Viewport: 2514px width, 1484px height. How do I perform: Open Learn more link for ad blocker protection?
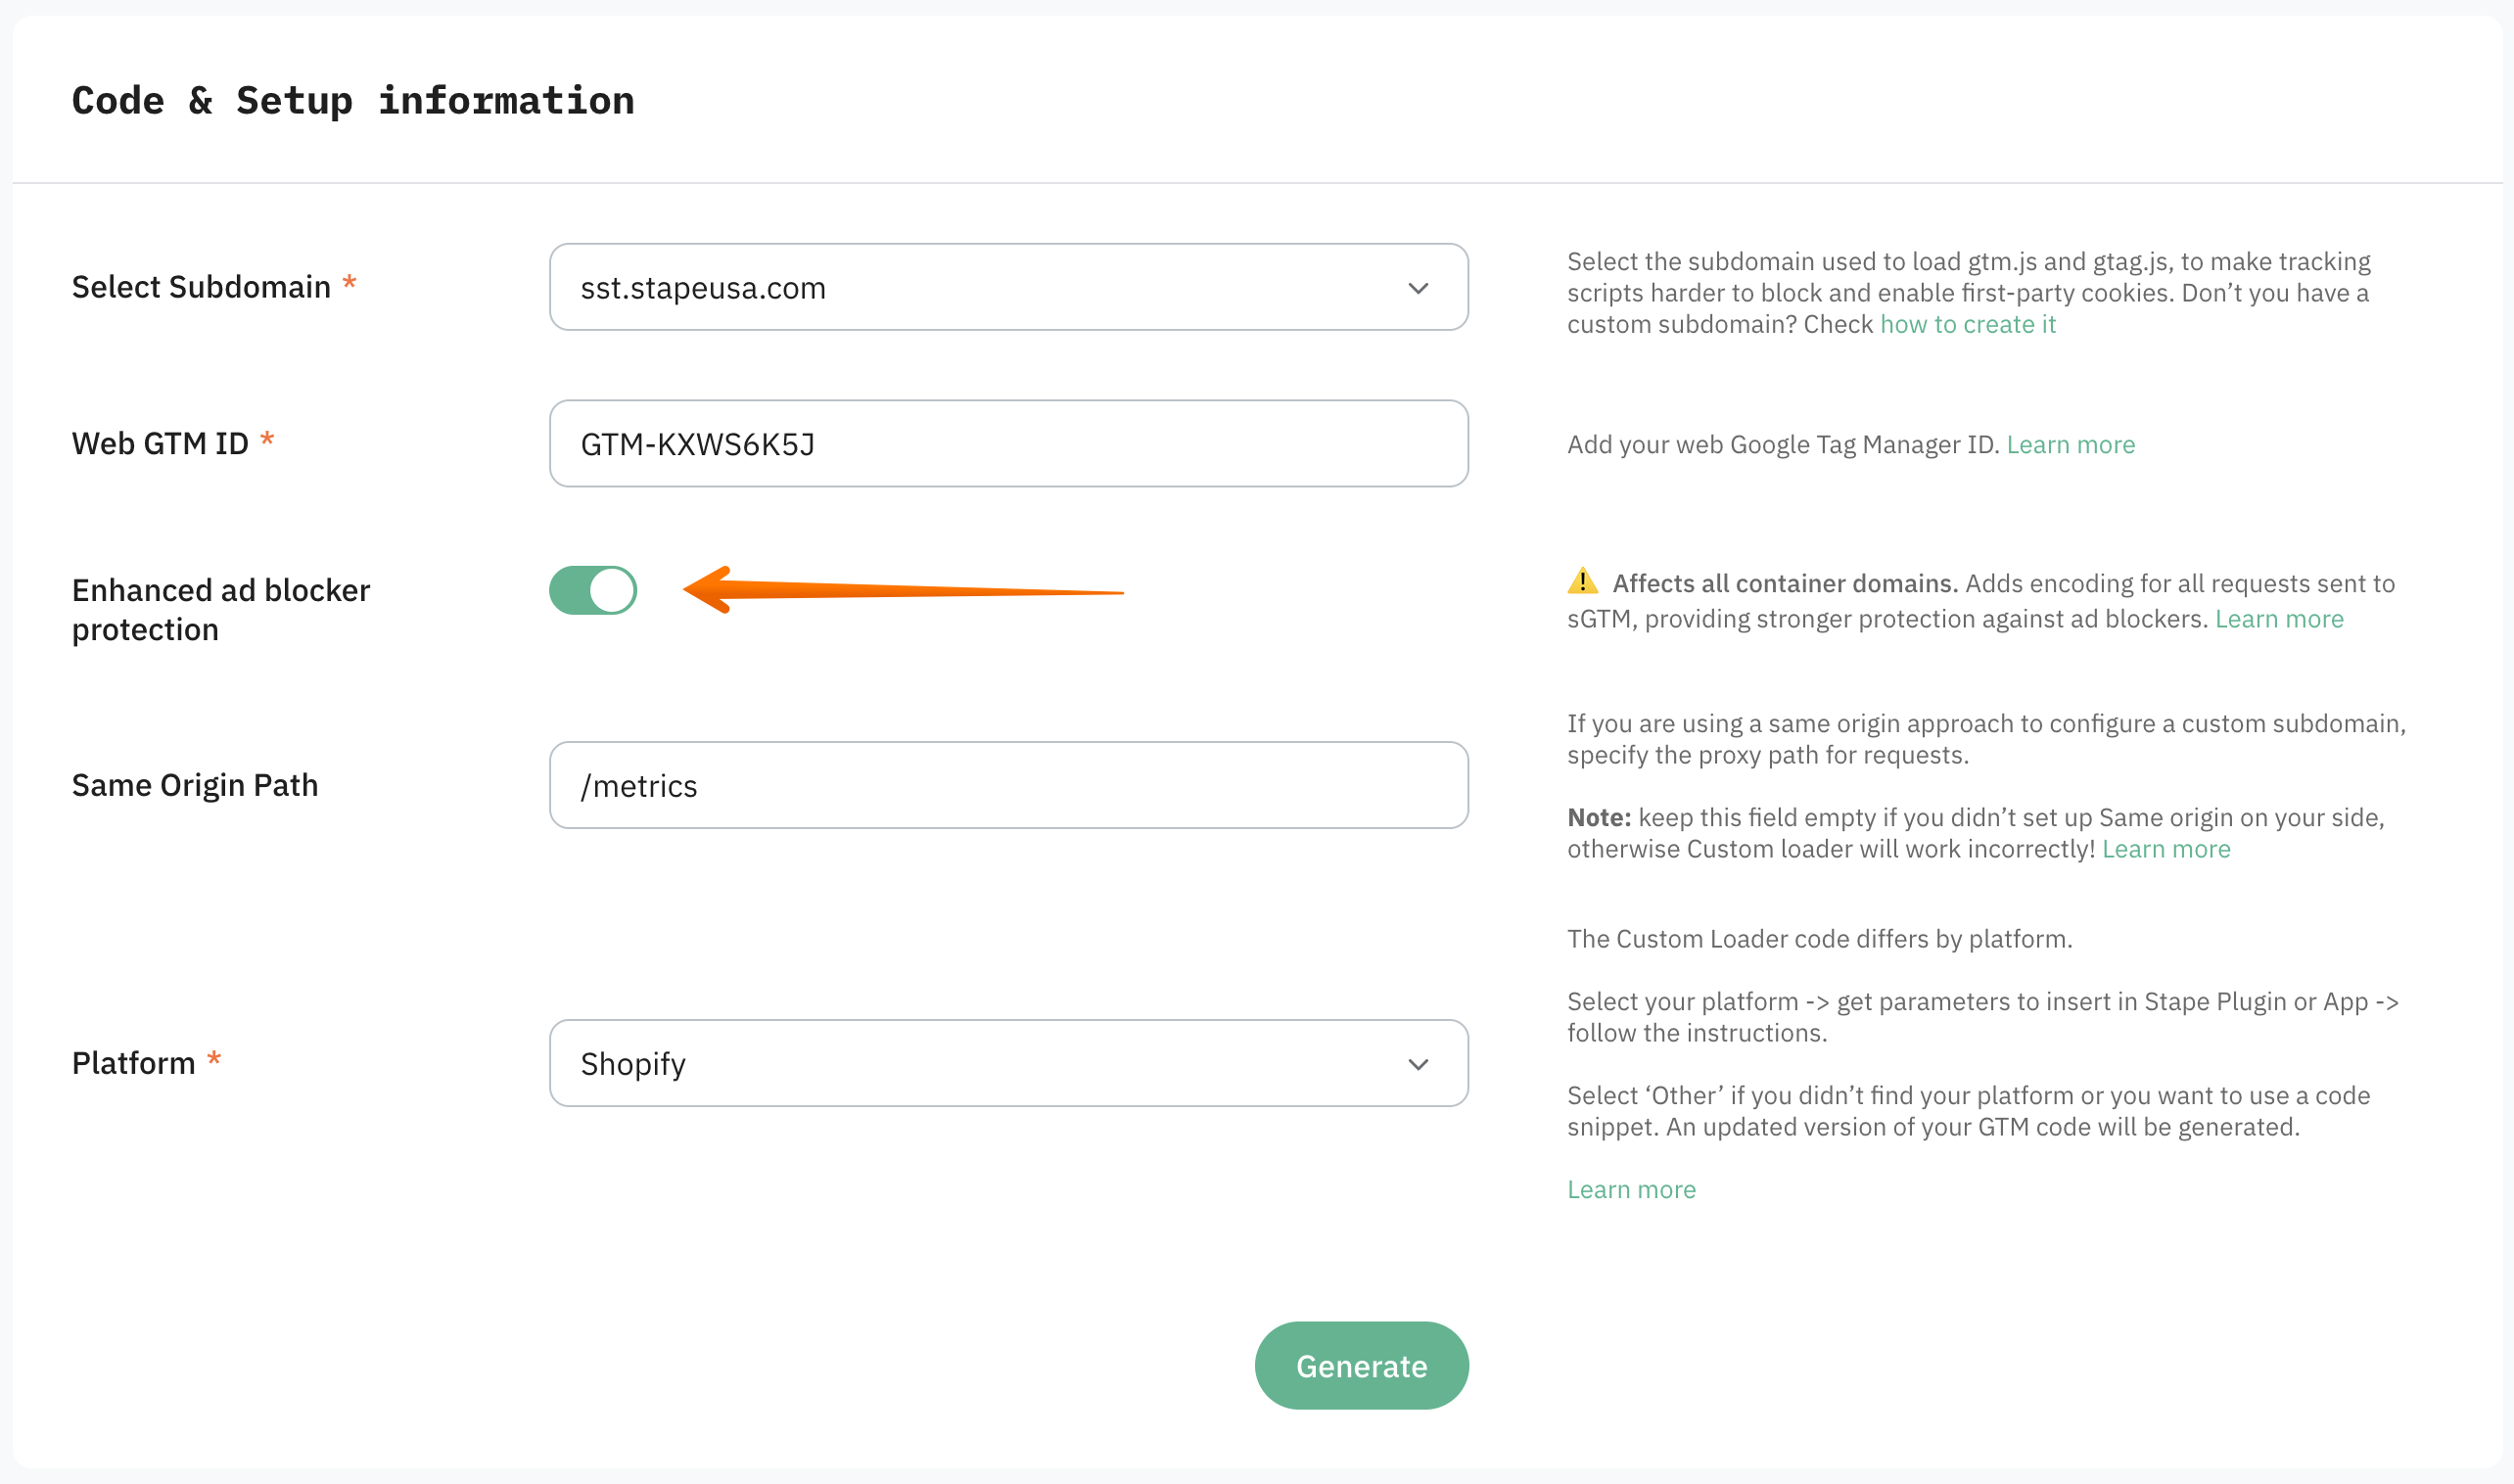pyautogui.click(x=2278, y=619)
